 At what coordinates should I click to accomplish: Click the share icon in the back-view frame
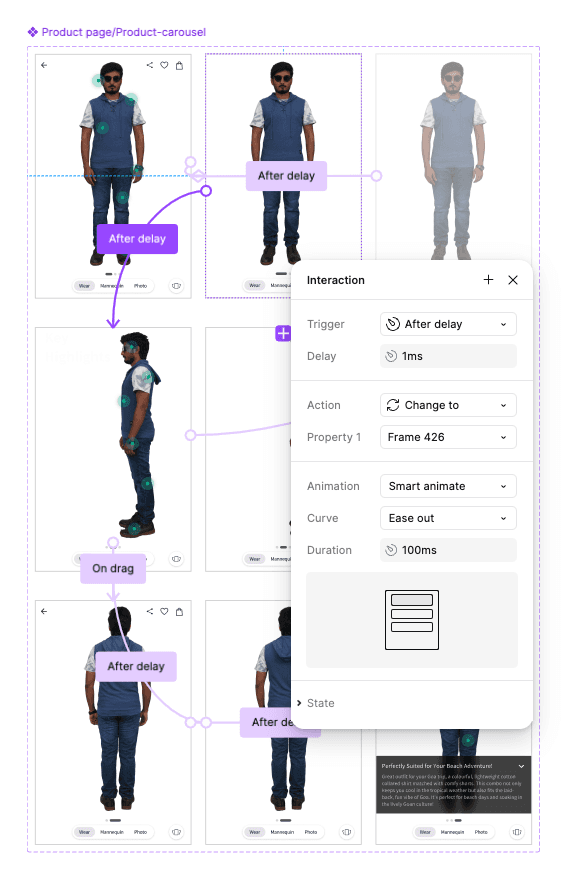pos(149,611)
